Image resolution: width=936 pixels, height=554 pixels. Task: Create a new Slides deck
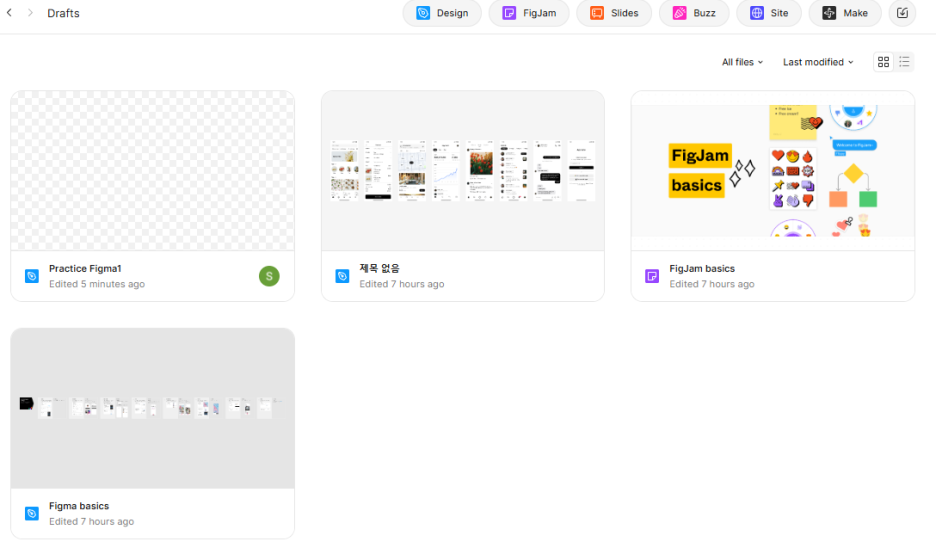pos(614,13)
